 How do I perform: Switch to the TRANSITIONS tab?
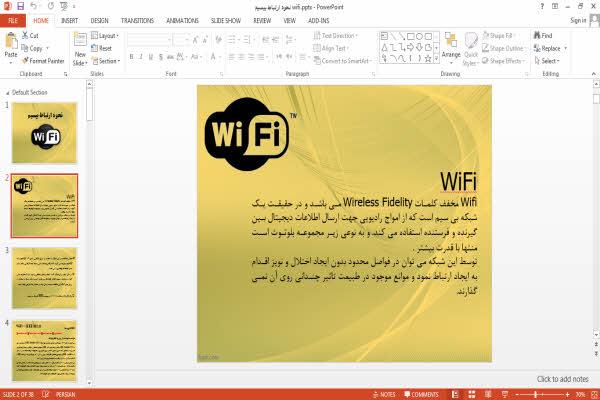point(137,20)
